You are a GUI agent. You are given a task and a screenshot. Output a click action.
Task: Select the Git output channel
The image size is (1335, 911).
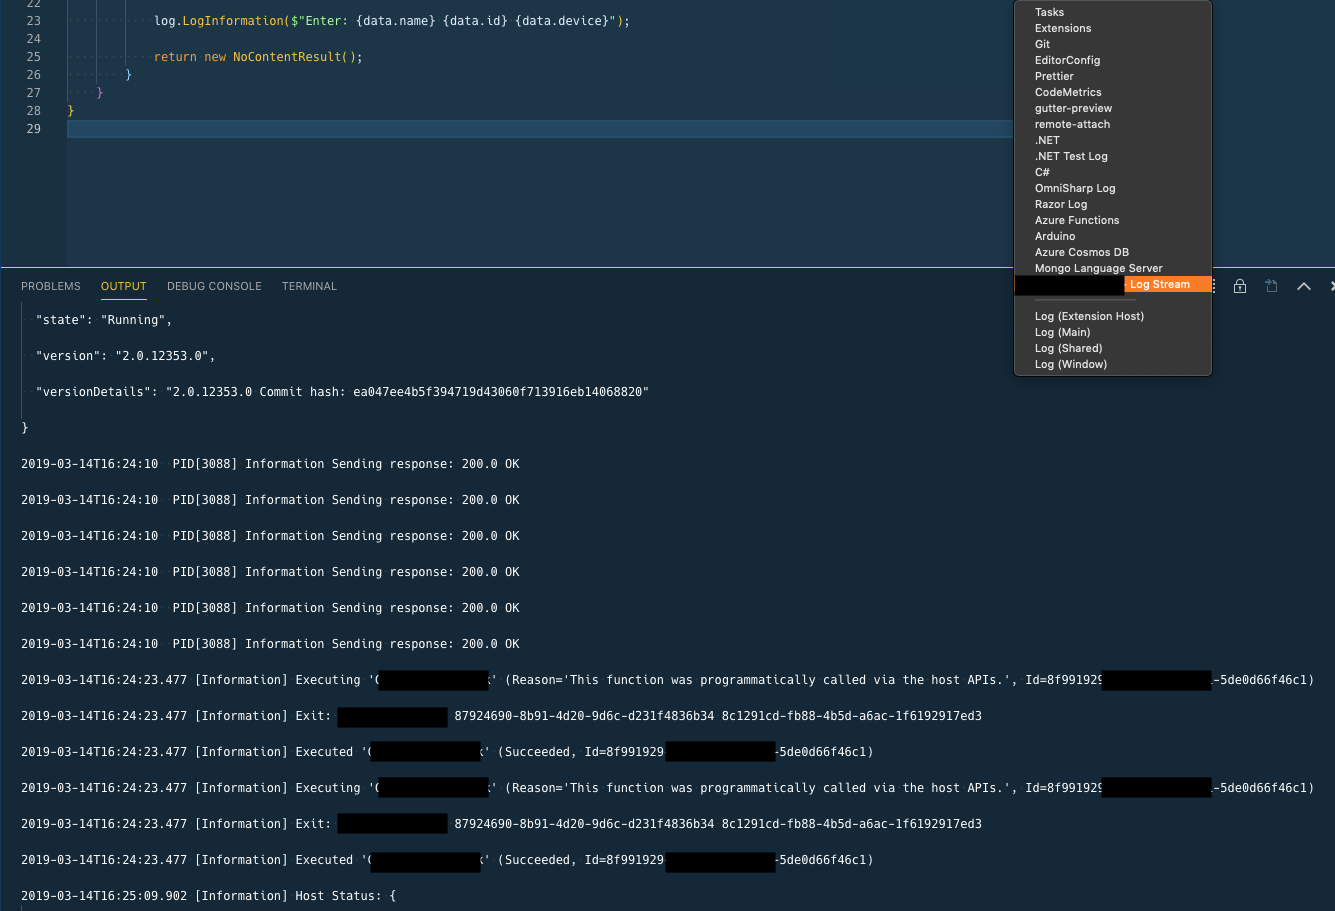coord(1042,44)
